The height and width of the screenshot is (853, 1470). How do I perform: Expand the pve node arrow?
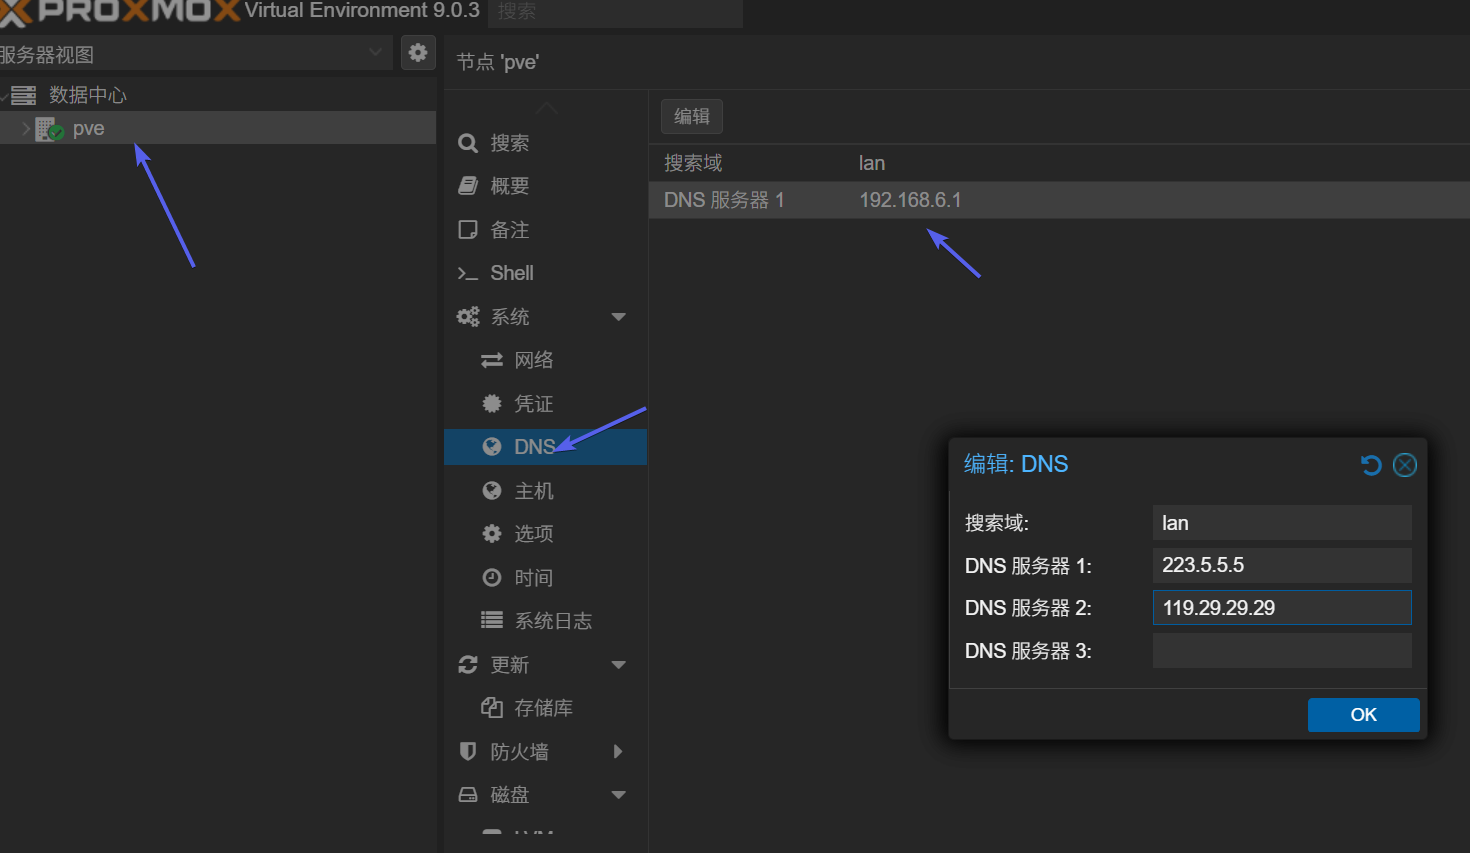pyautogui.click(x=26, y=128)
